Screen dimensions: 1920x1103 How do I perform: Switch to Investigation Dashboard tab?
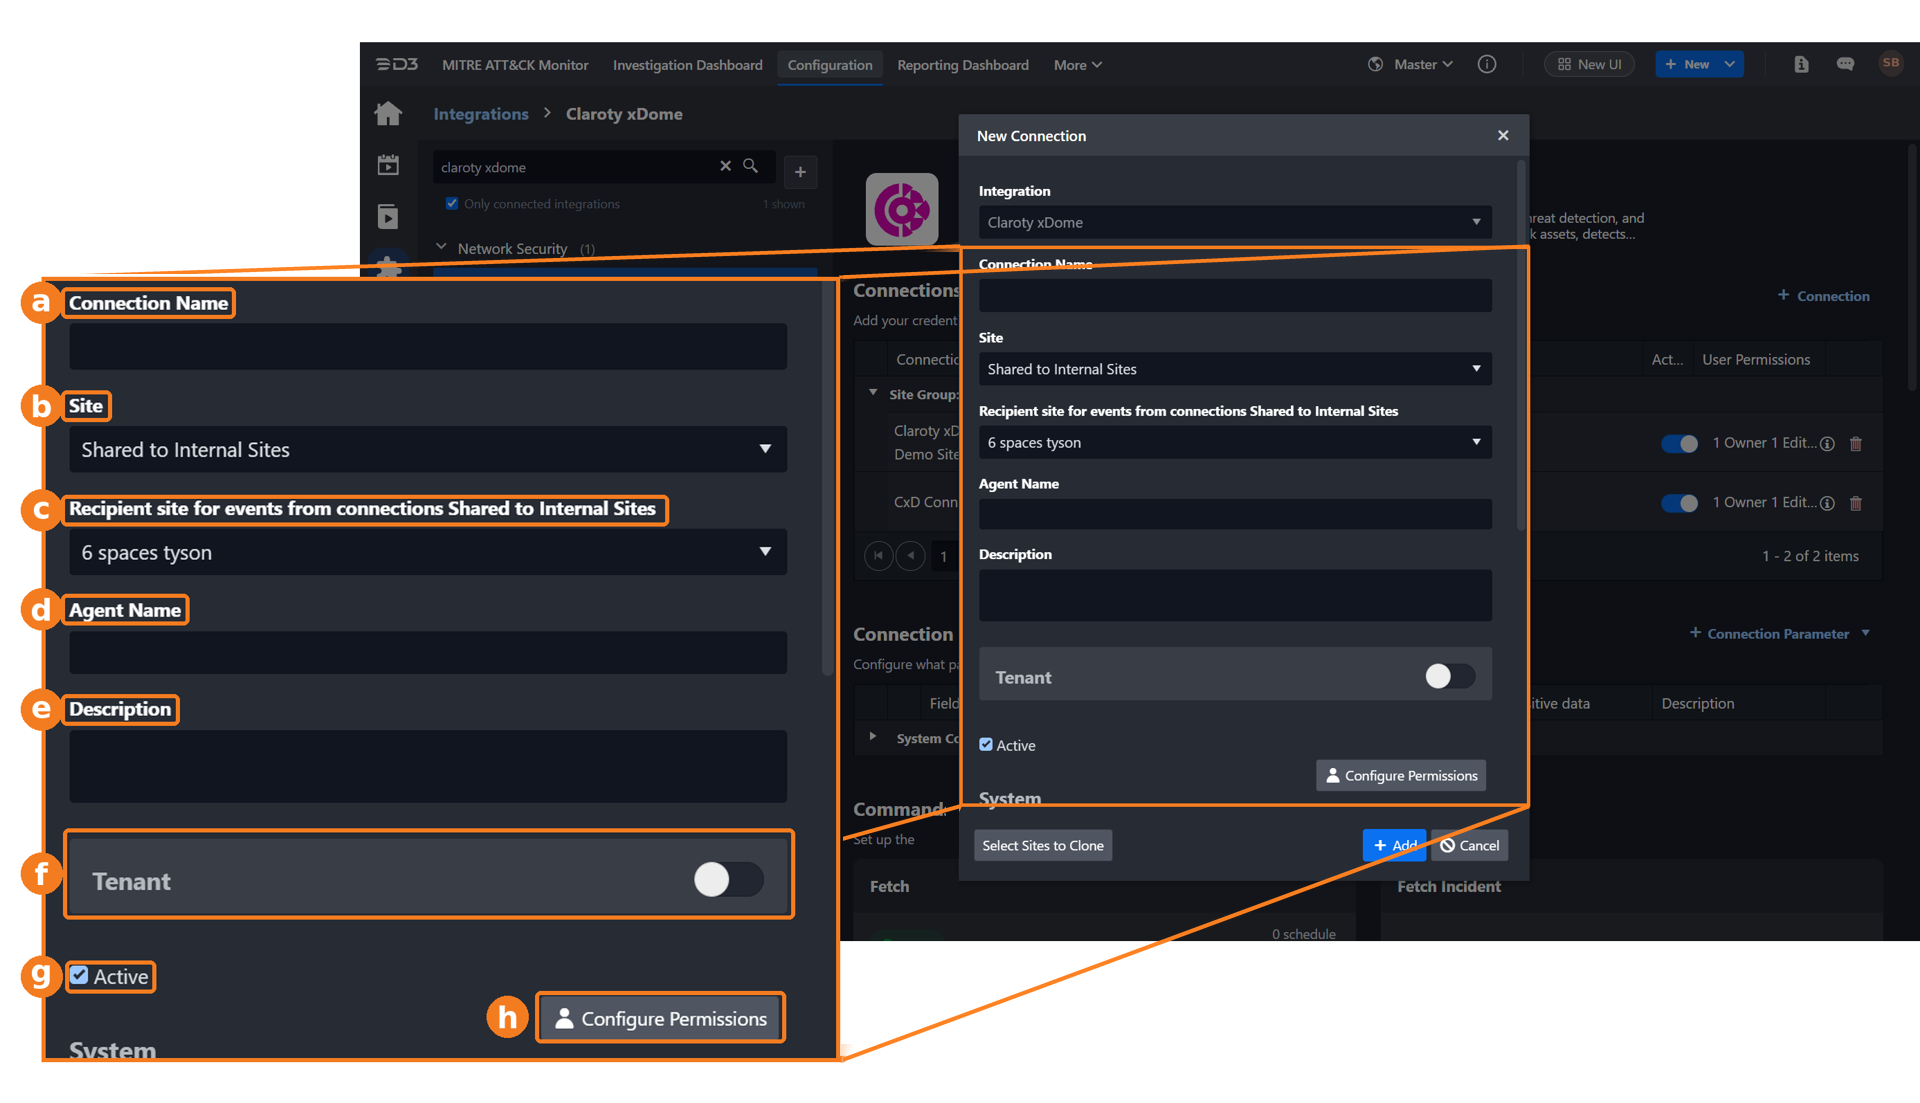687,65
